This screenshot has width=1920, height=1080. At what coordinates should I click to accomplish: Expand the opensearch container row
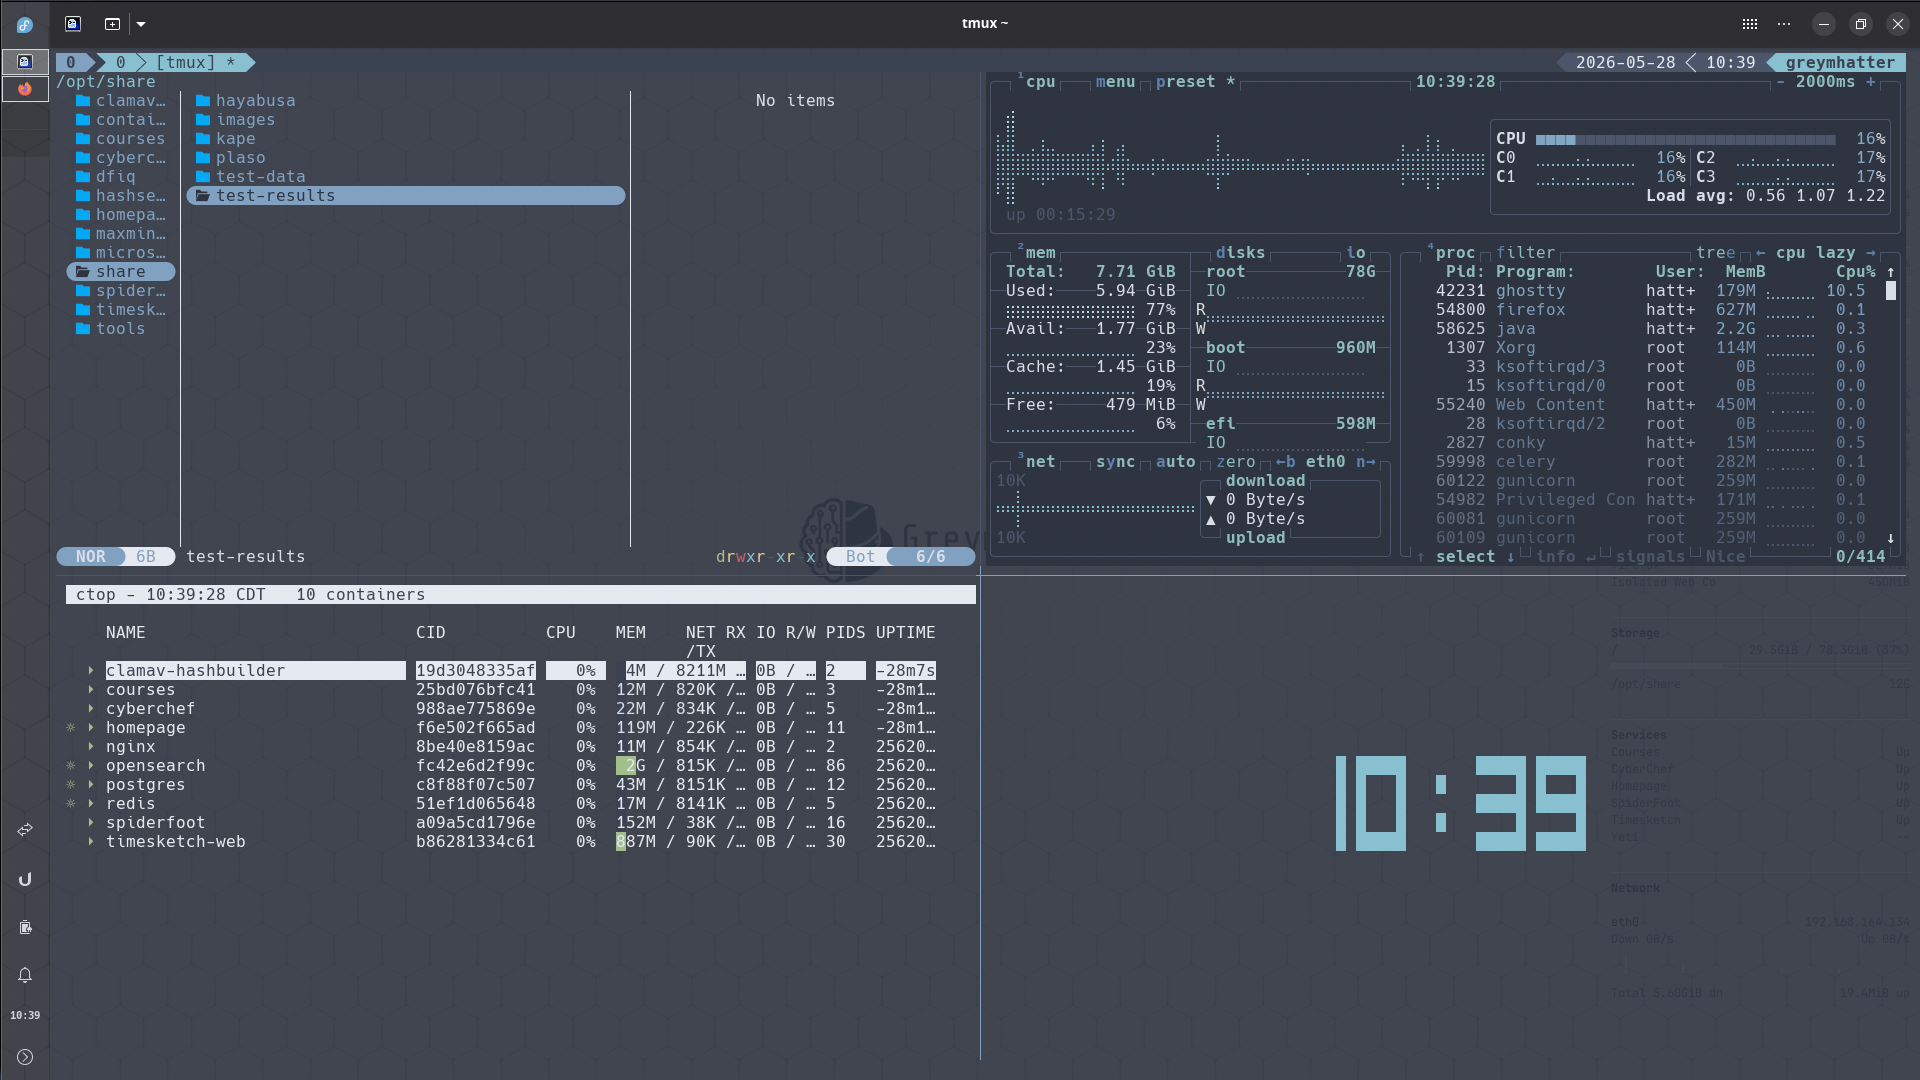[91, 765]
